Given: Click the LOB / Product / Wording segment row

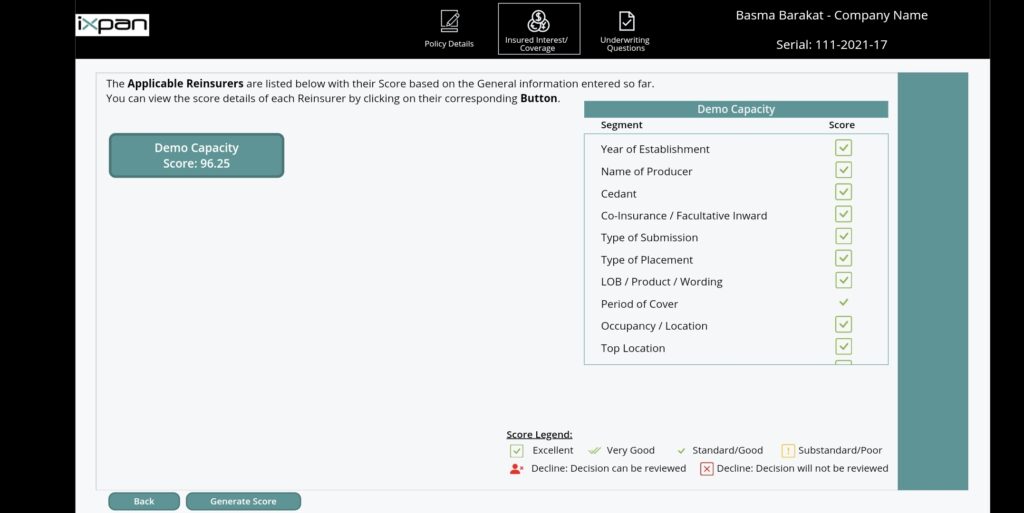Looking at the screenshot, I should (661, 282).
